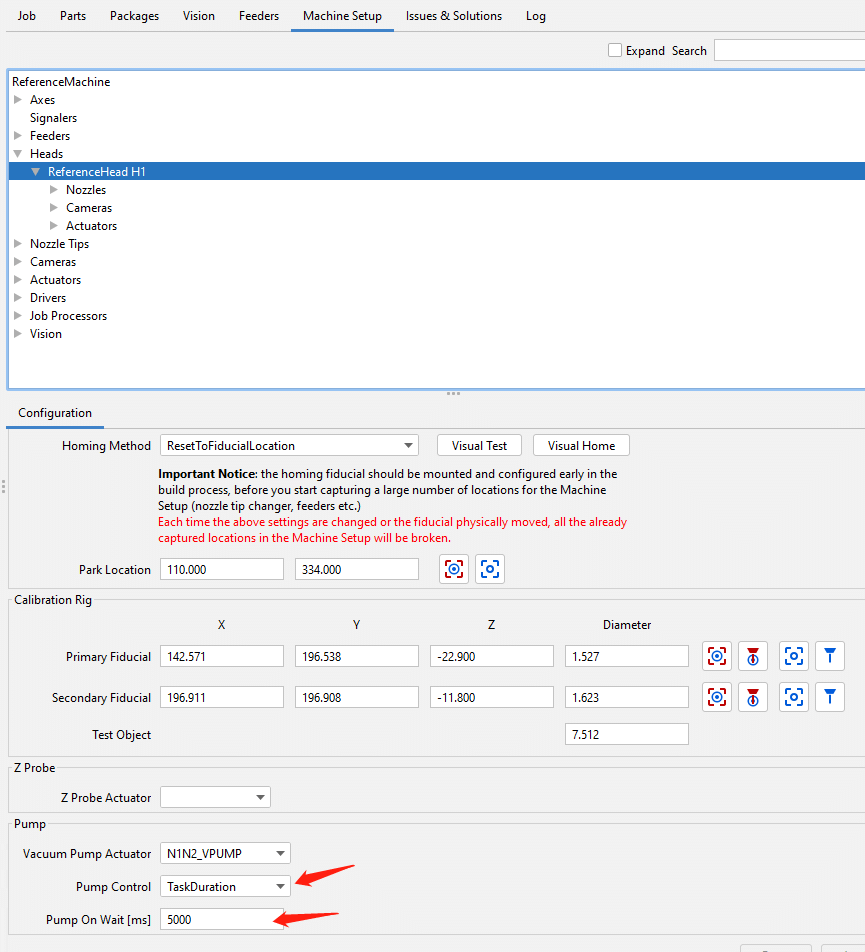Open the Vacuum Pump Actuator dropdown
865x952 pixels.
tap(225, 854)
